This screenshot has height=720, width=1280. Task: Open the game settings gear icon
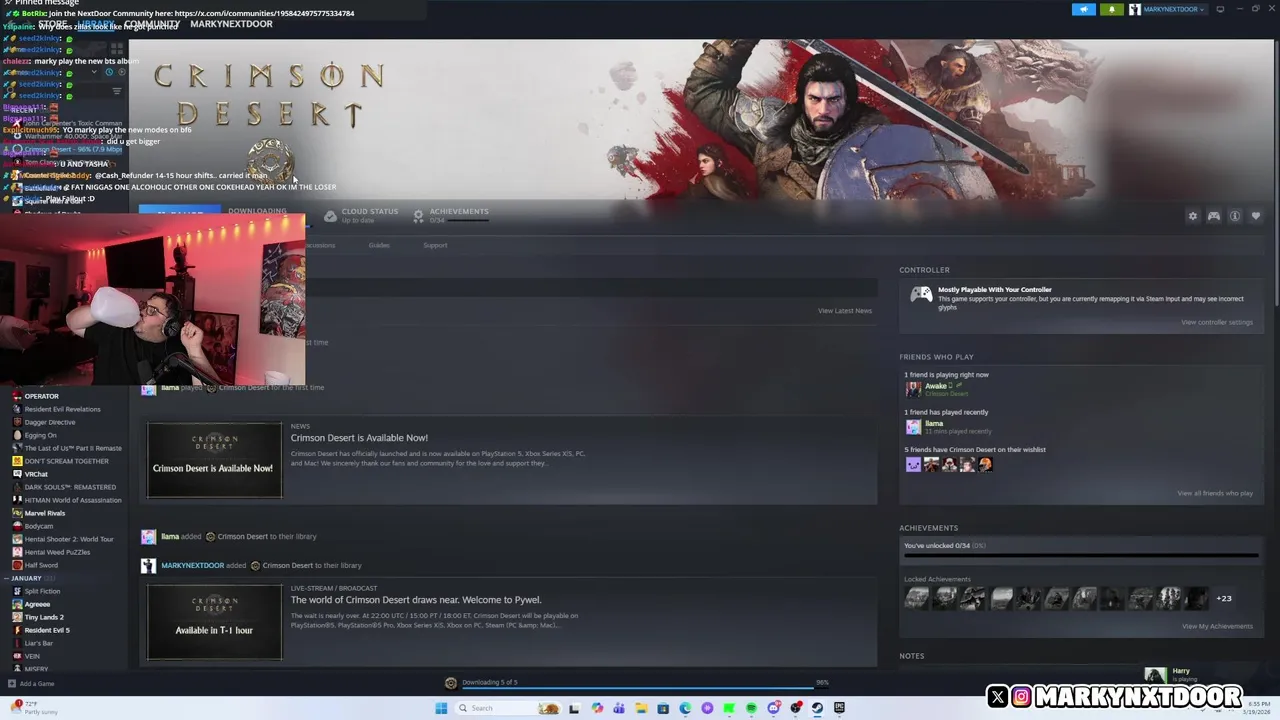pyautogui.click(x=1192, y=216)
